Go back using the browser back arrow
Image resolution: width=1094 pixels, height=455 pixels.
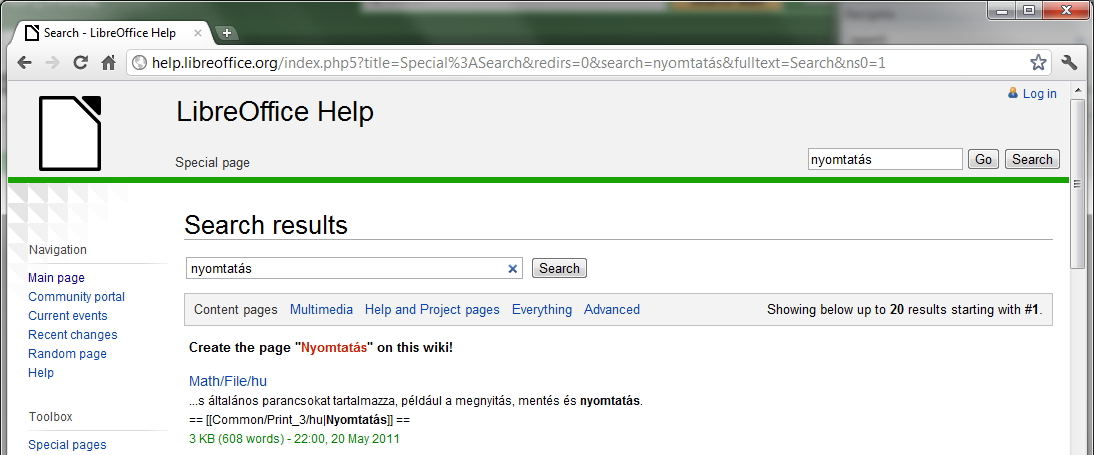24,63
